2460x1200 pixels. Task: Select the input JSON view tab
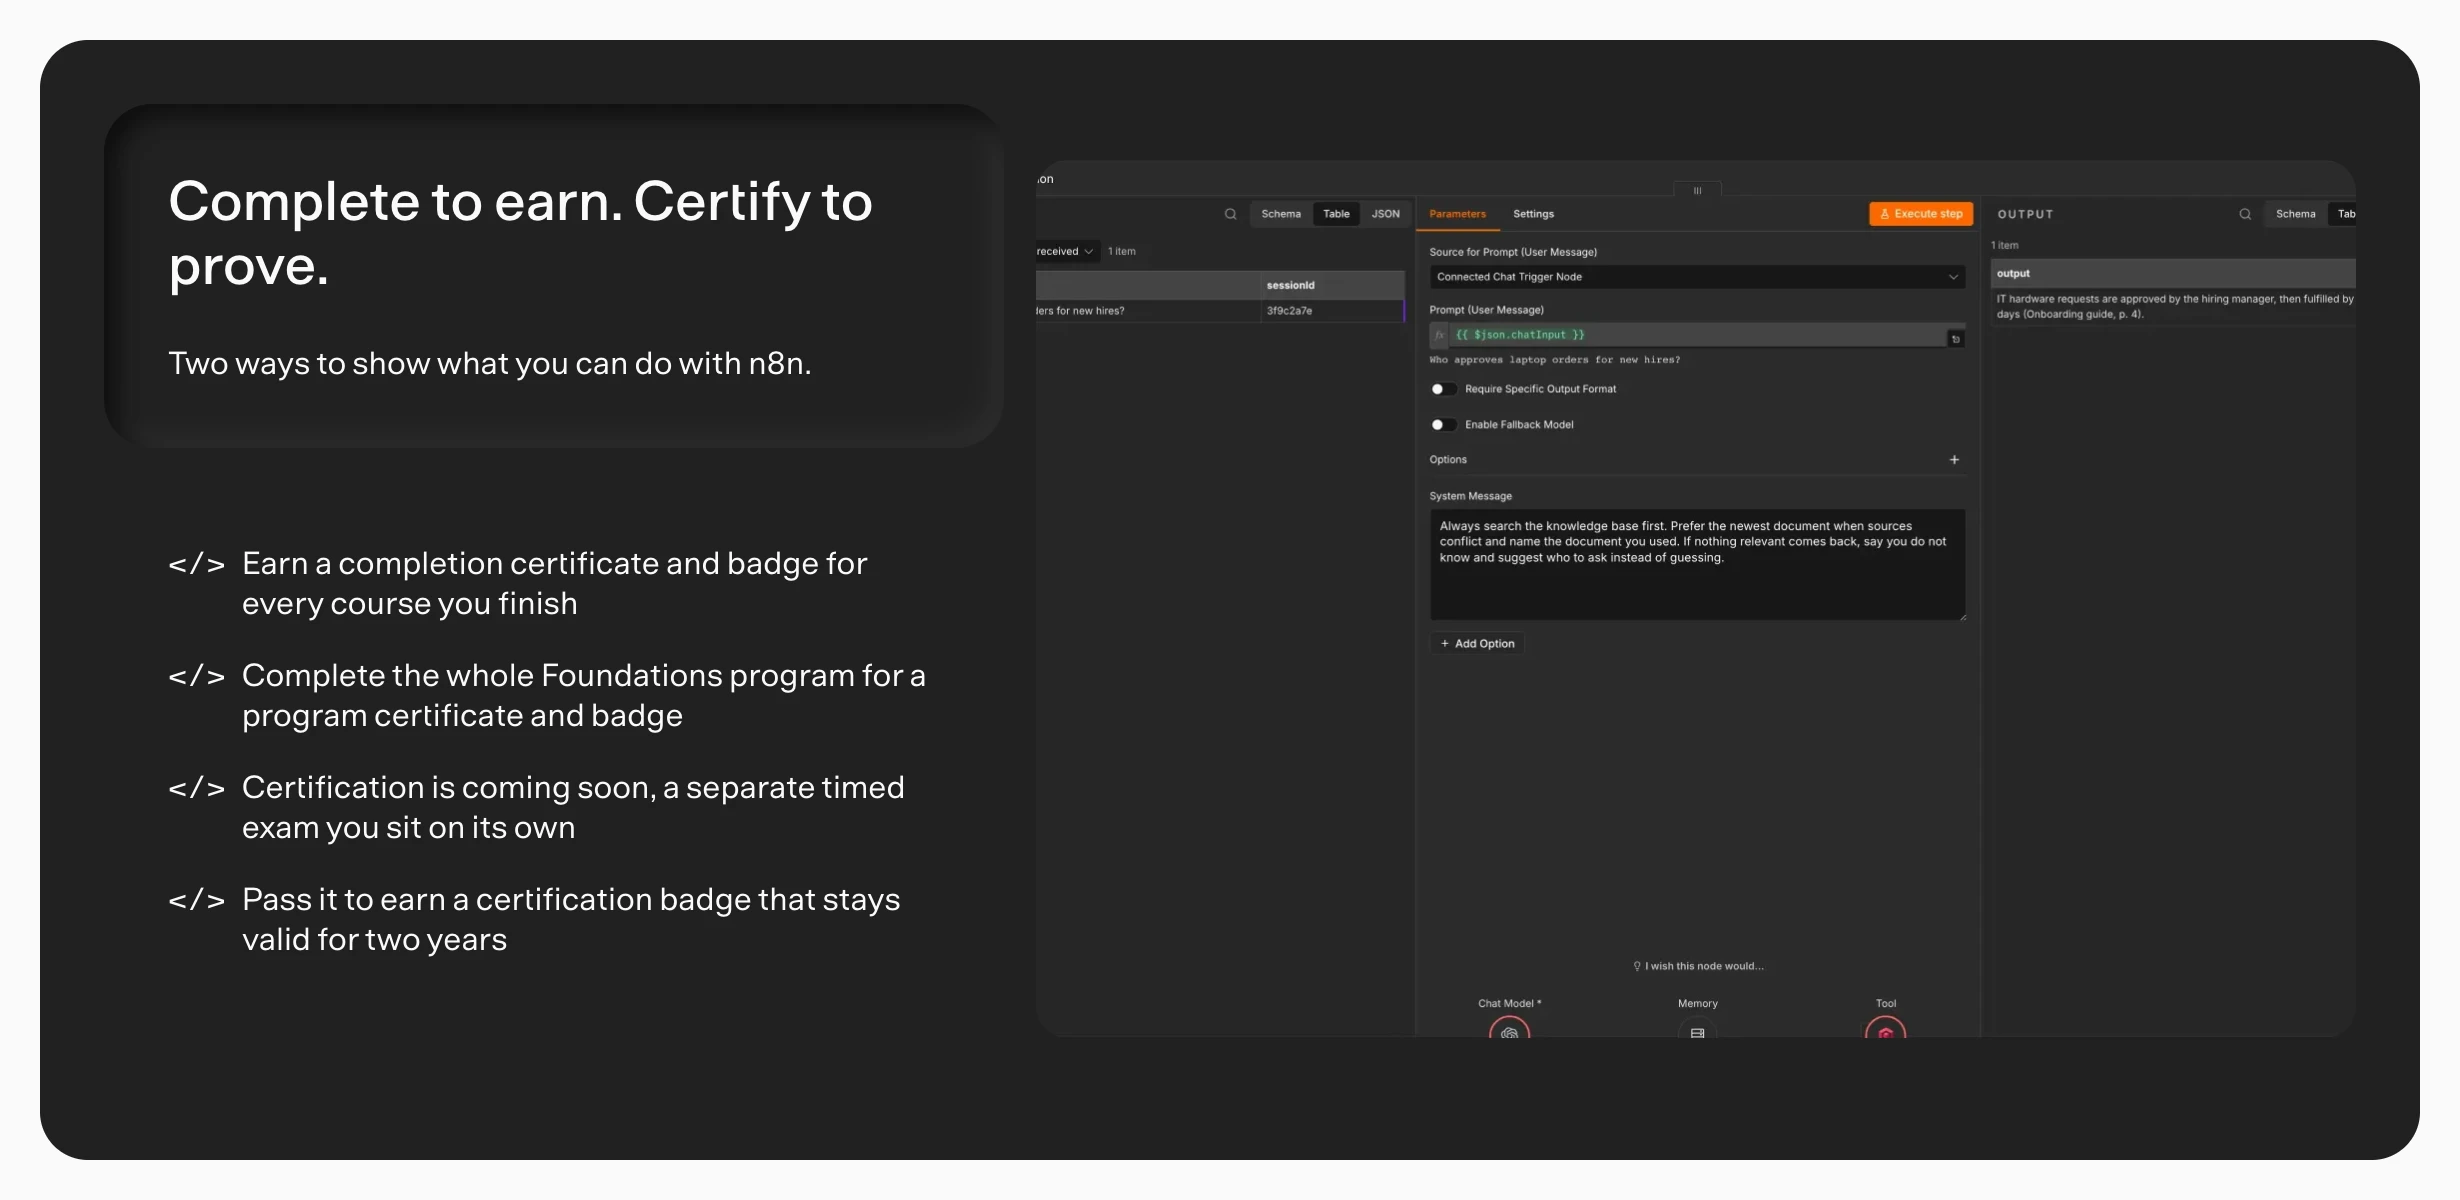pos(1385,214)
